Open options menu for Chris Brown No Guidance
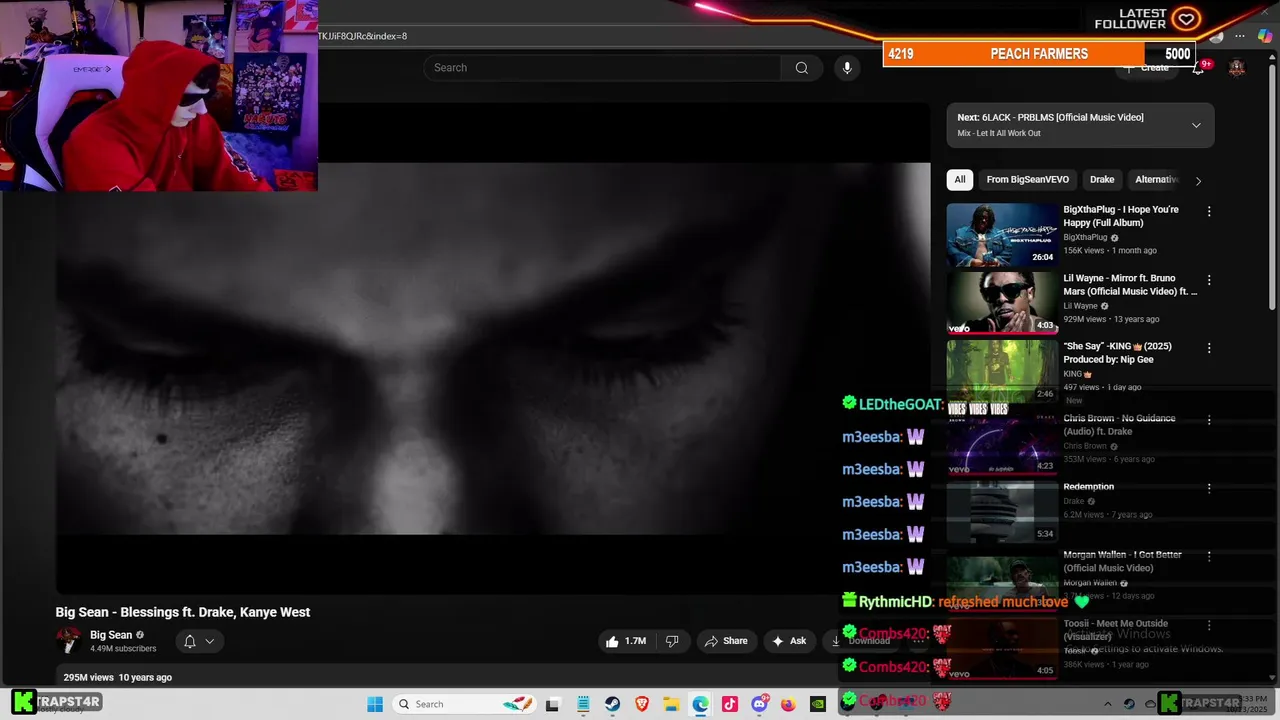This screenshot has width=1280, height=720. coord(1209,420)
